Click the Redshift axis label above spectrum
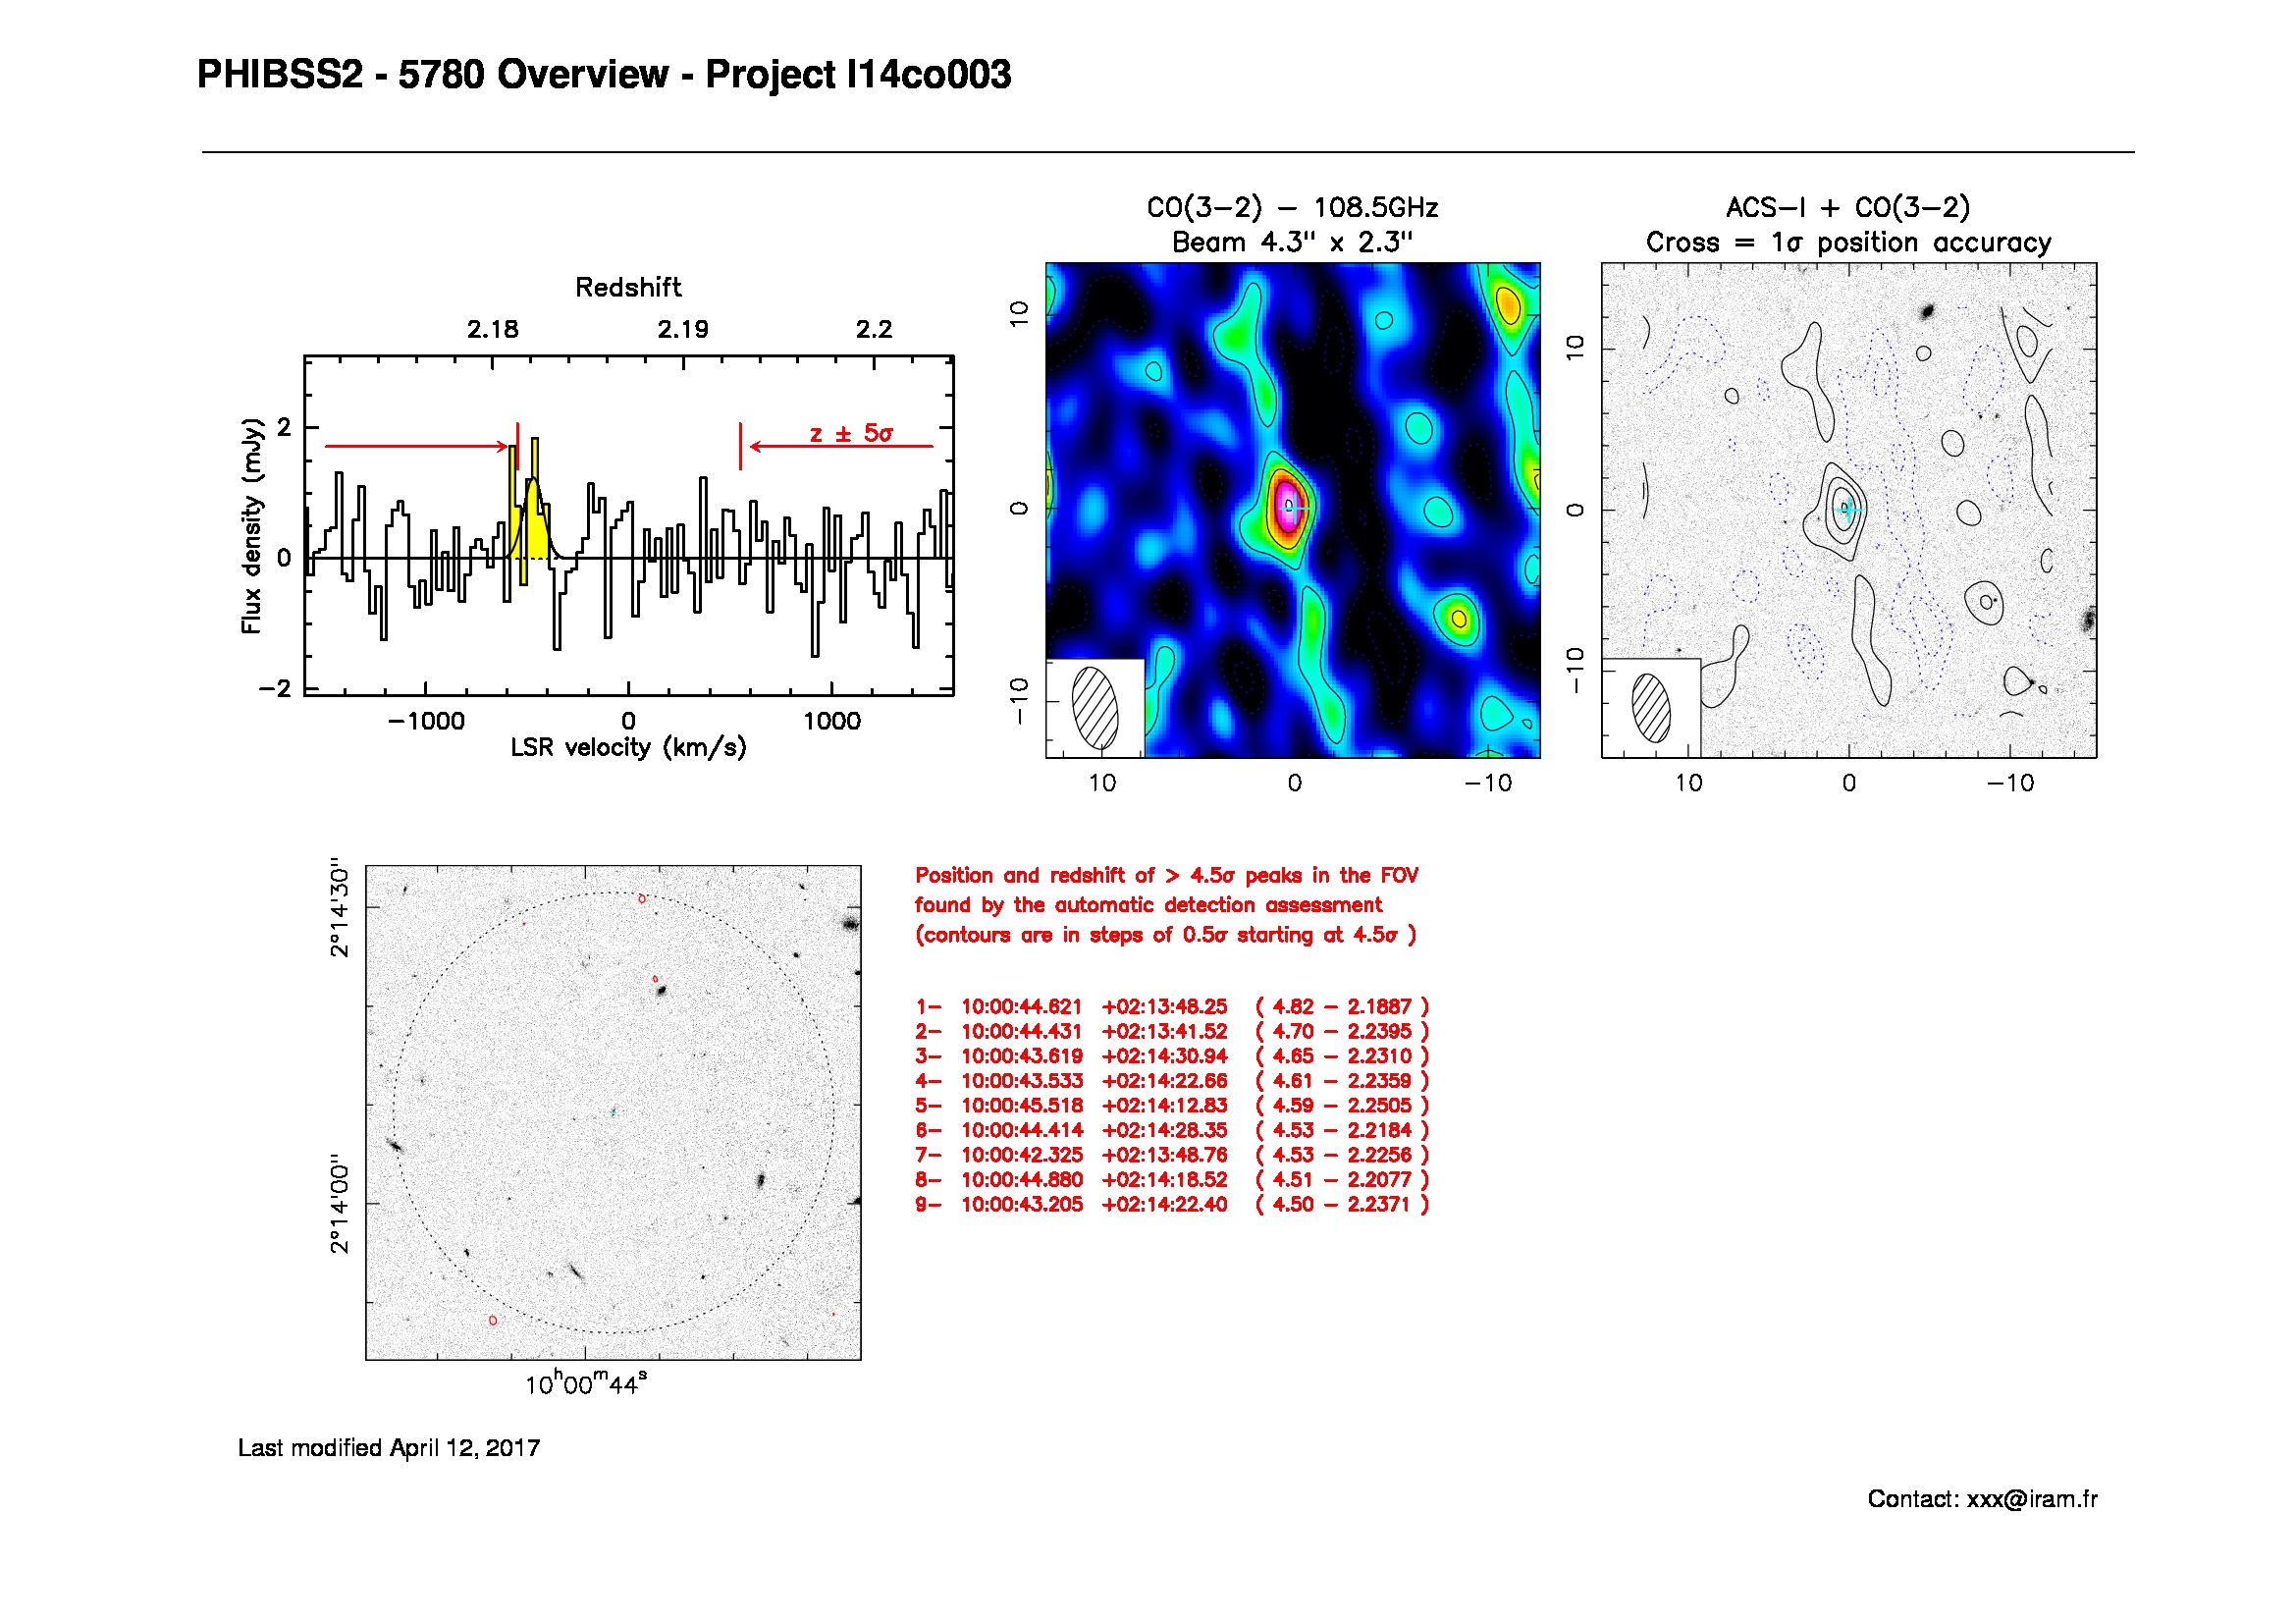 click(x=628, y=288)
